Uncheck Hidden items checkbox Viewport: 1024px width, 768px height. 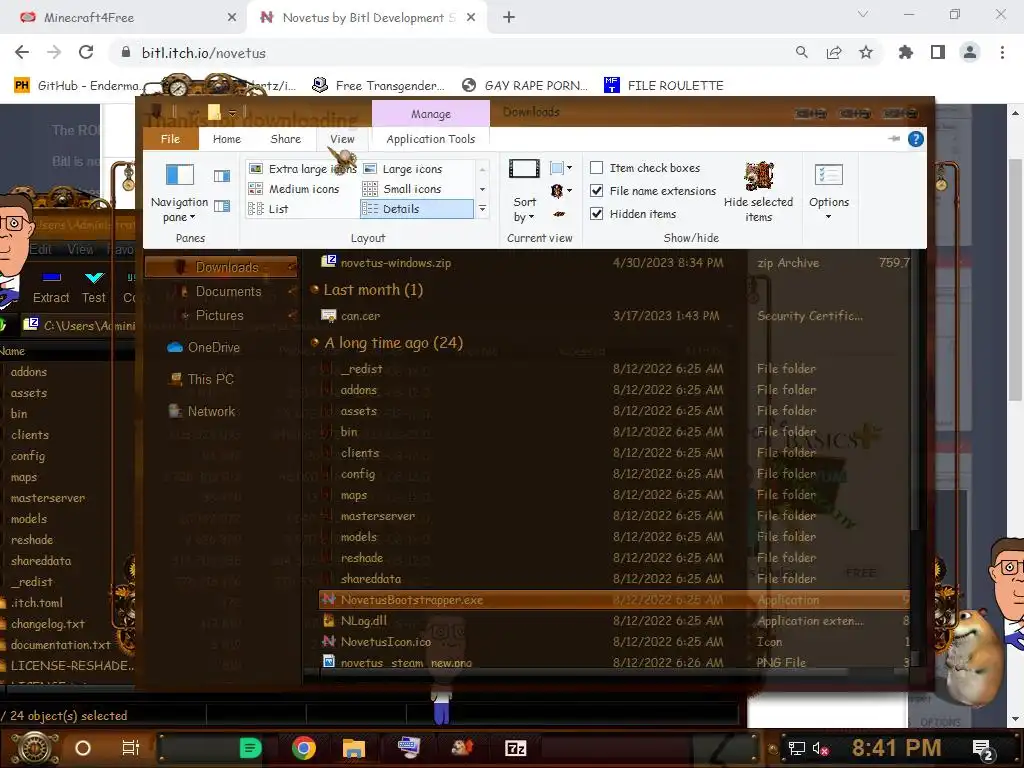(x=596, y=214)
